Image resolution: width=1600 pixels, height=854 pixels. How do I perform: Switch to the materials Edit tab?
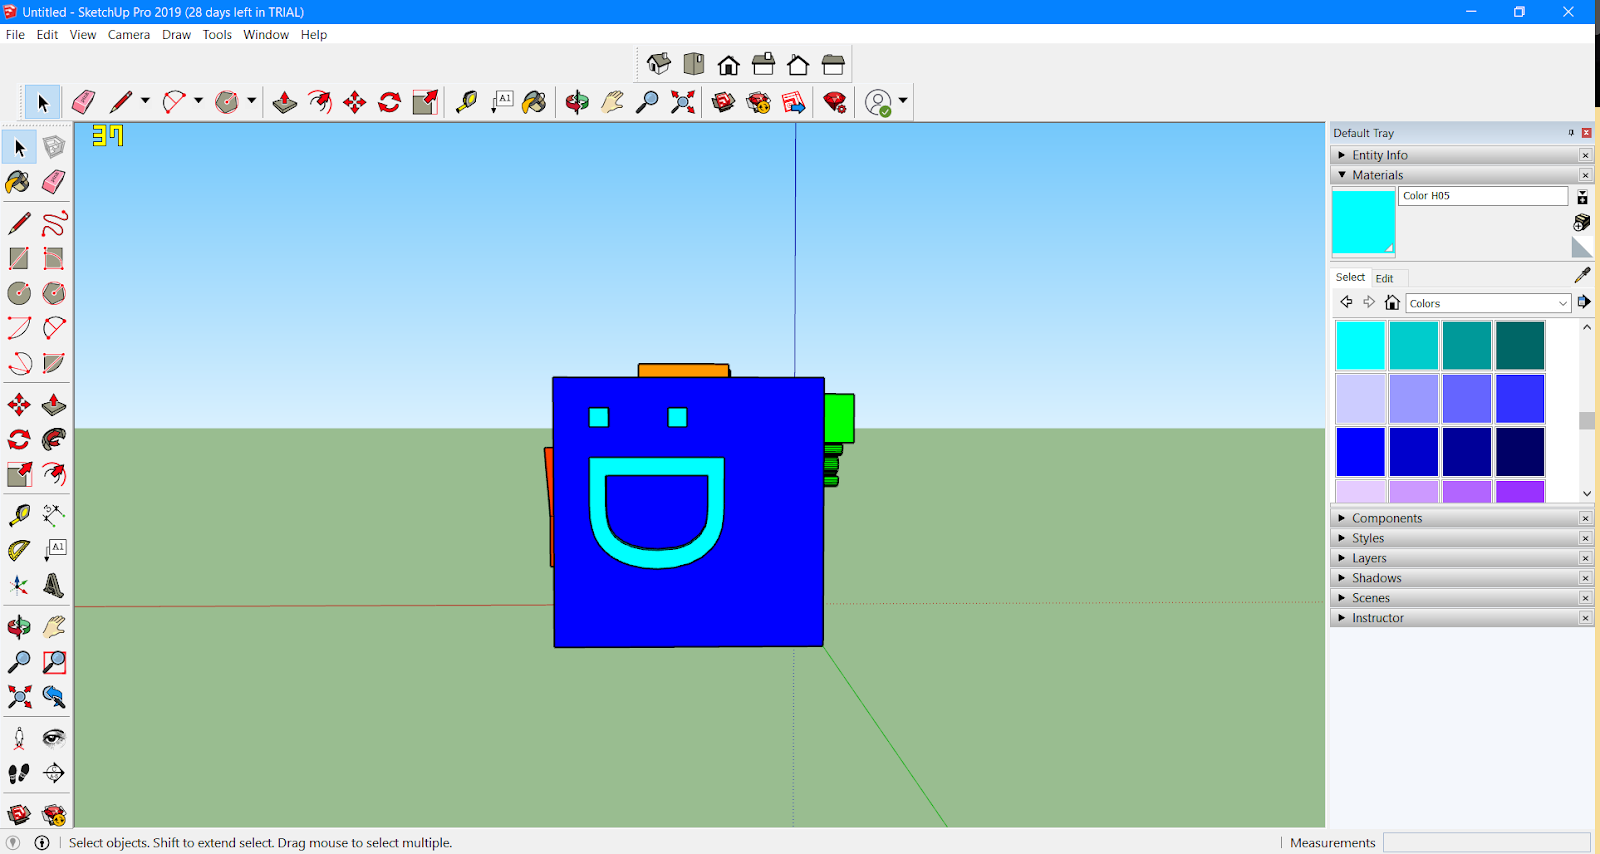point(1384,278)
